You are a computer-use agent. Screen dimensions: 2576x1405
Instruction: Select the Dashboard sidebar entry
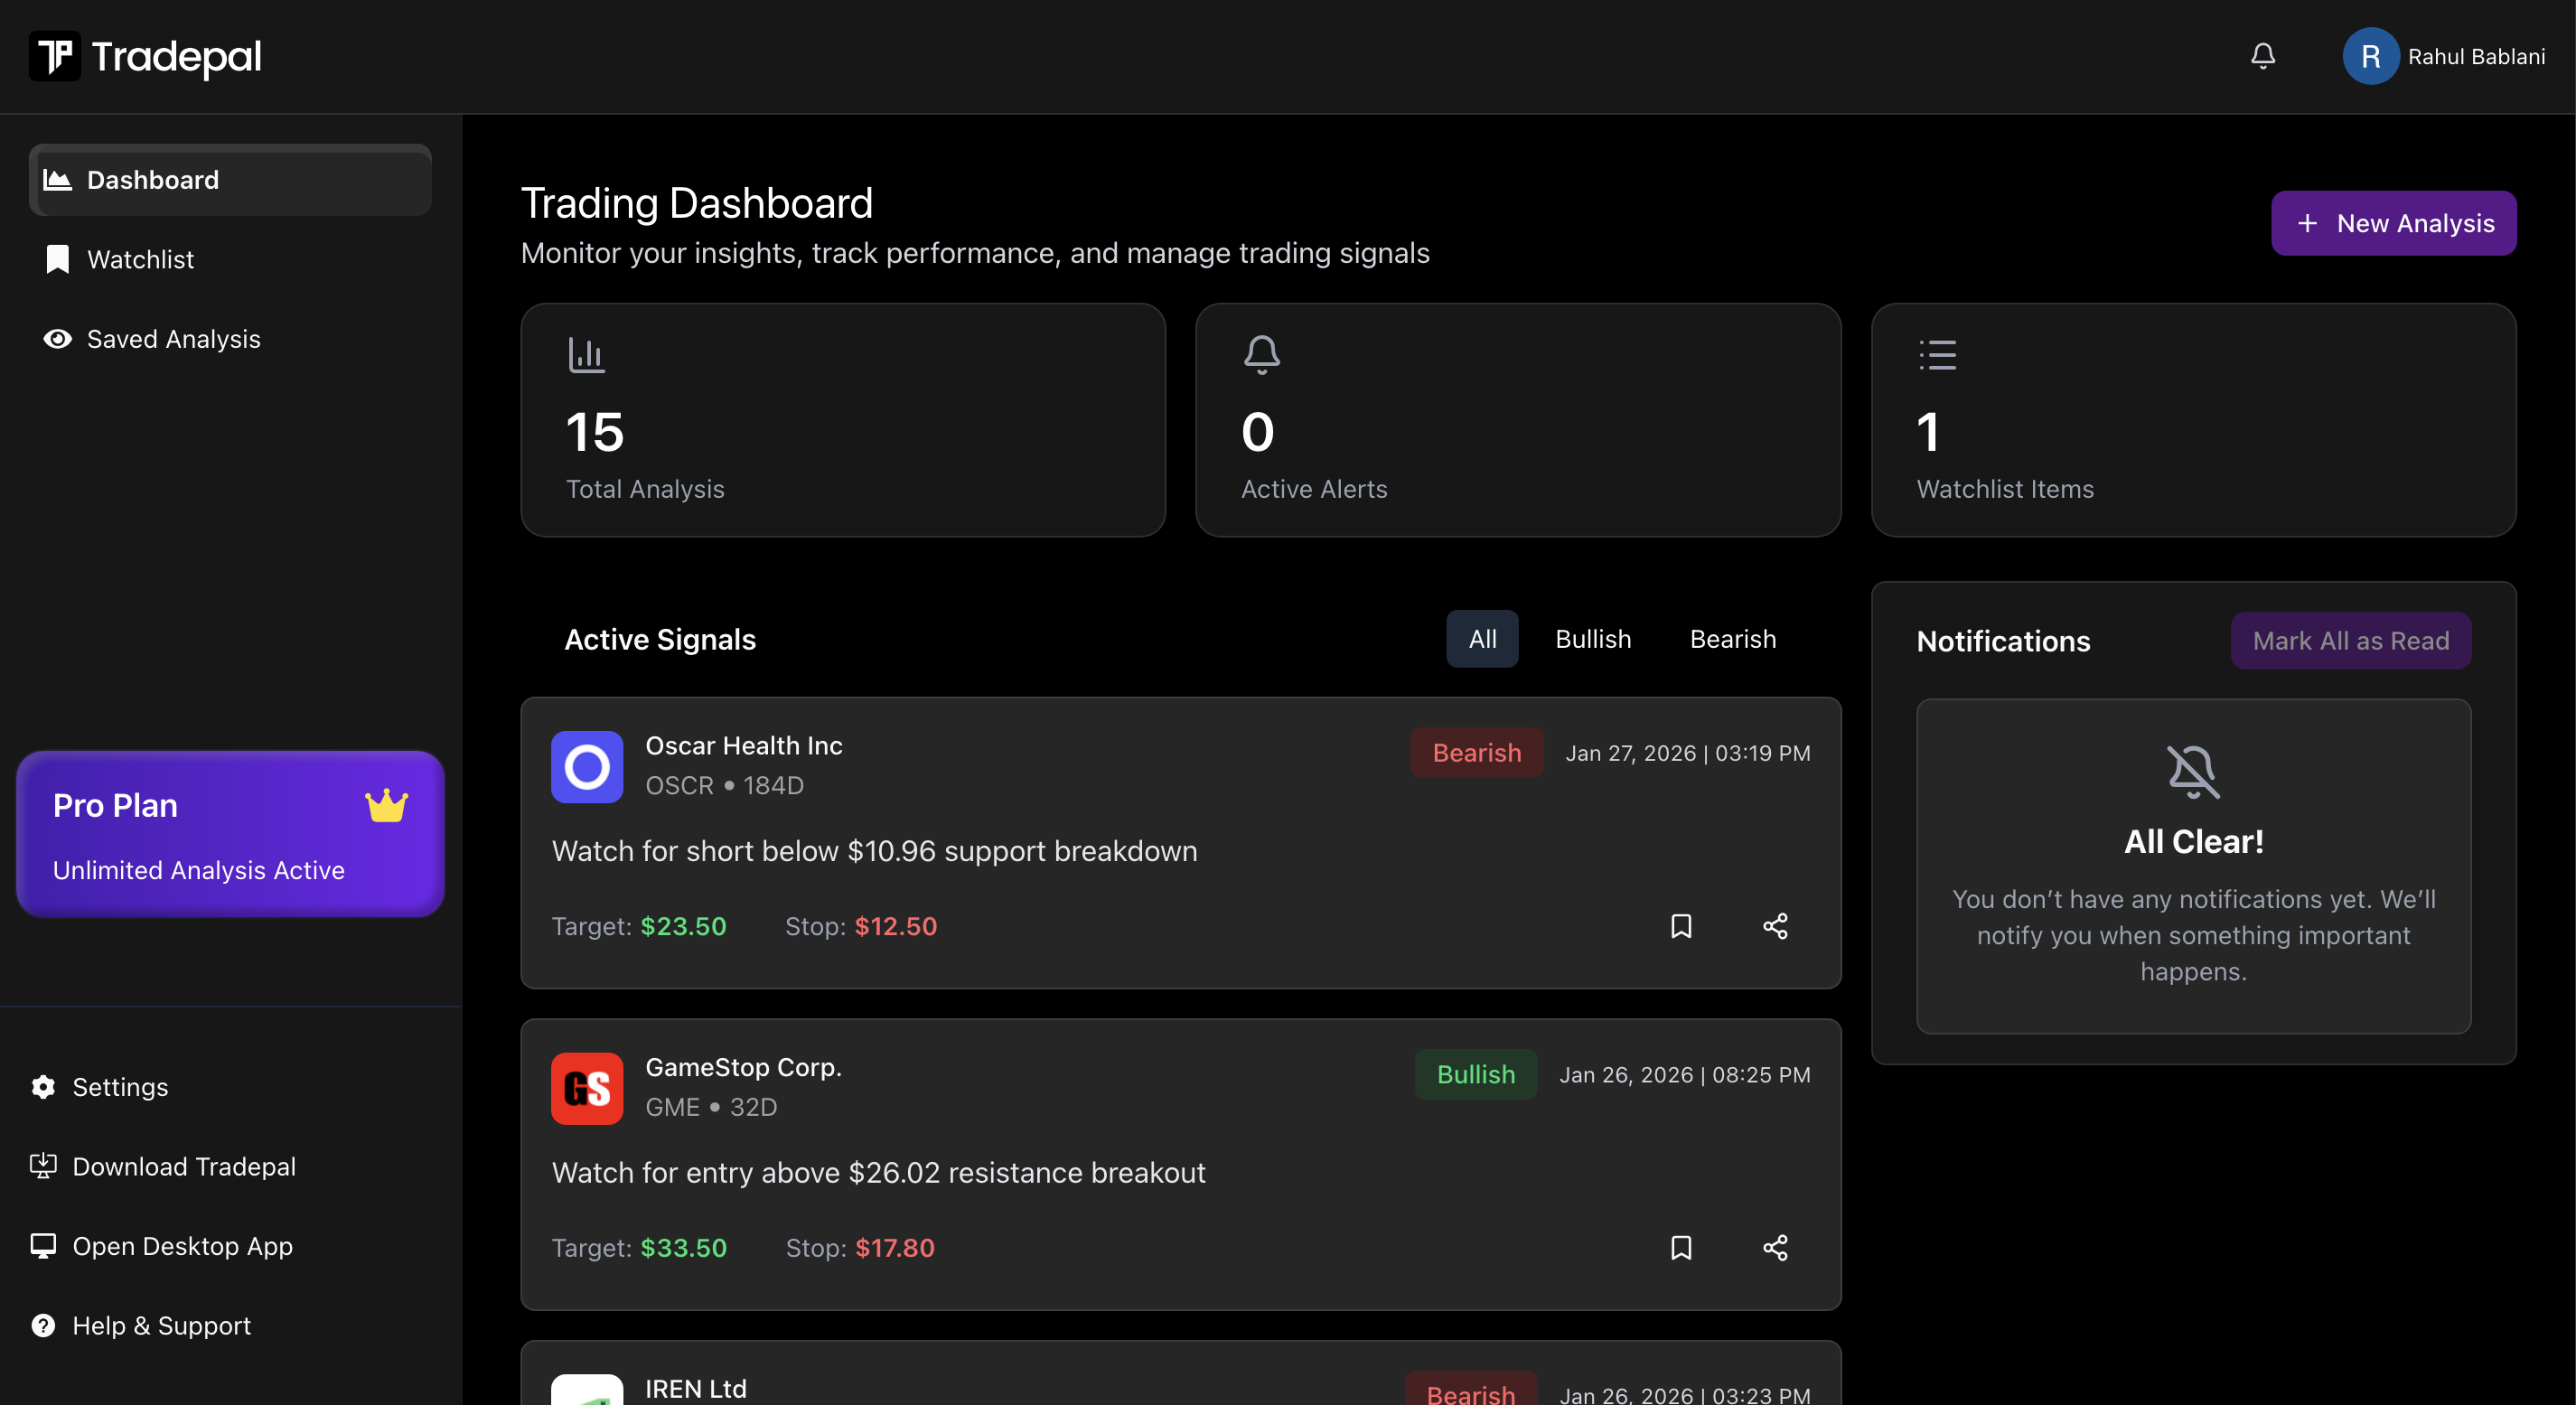(x=152, y=180)
